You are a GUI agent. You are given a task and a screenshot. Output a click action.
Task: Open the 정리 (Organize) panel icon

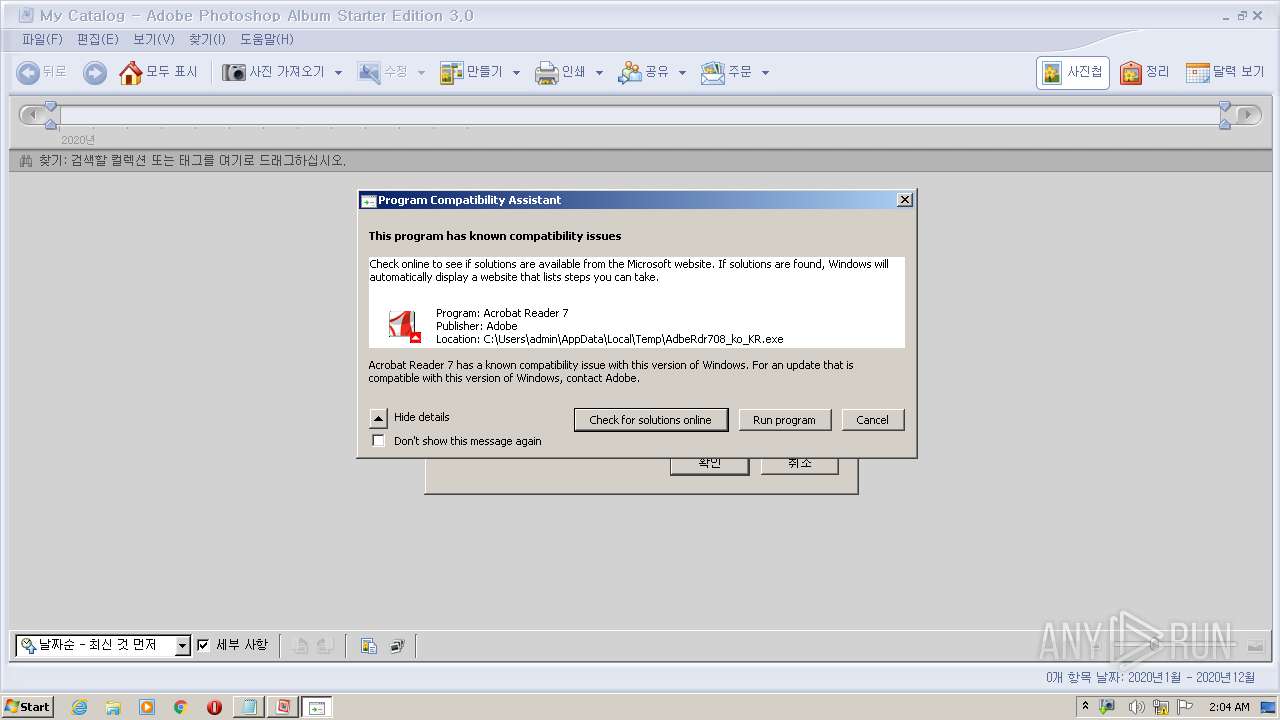1131,72
